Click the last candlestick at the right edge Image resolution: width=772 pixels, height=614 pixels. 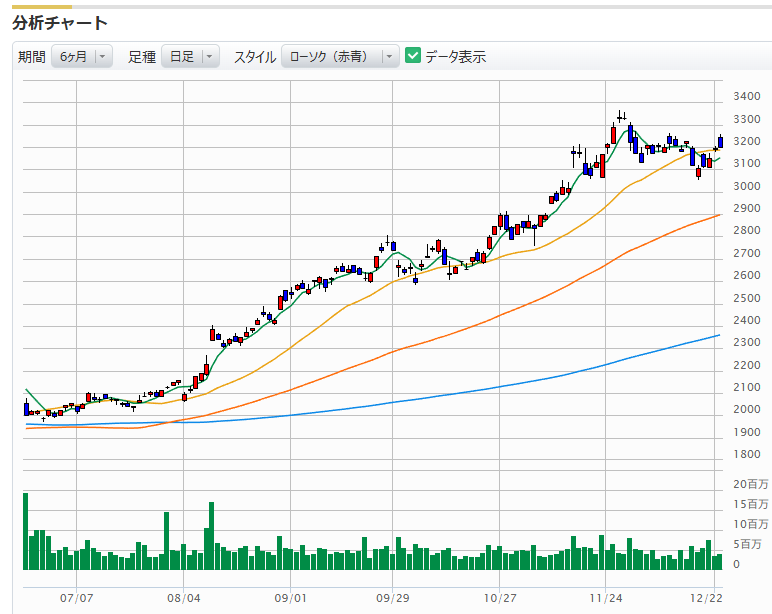[x=720, y=142]
